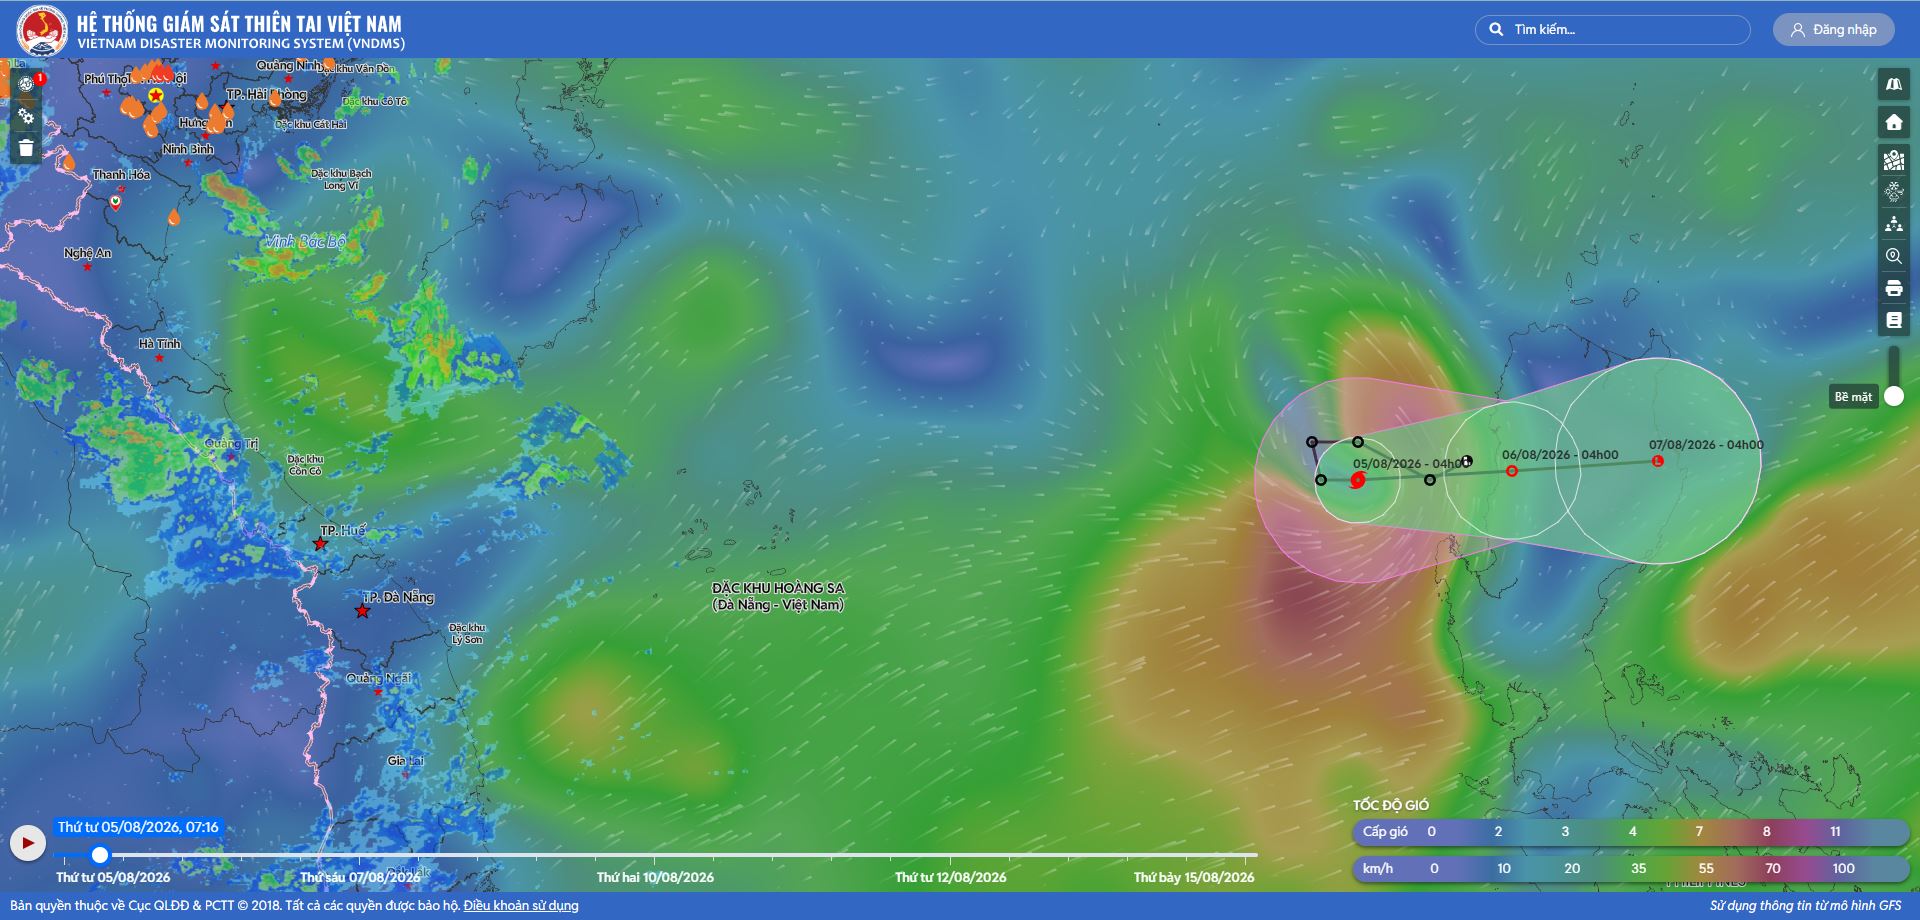Click the Gia Lai province label
Screen dimensions: 1920x920
click(406, 761)
